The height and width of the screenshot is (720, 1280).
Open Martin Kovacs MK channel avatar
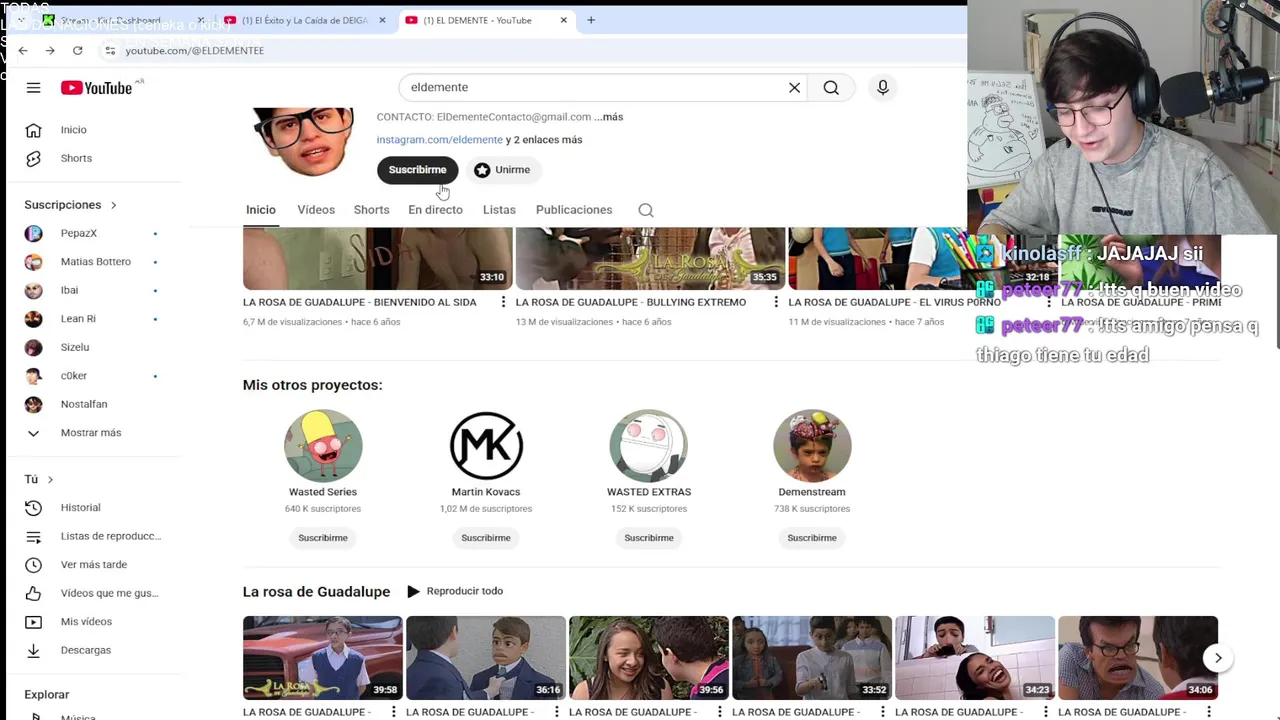(486, 445)
